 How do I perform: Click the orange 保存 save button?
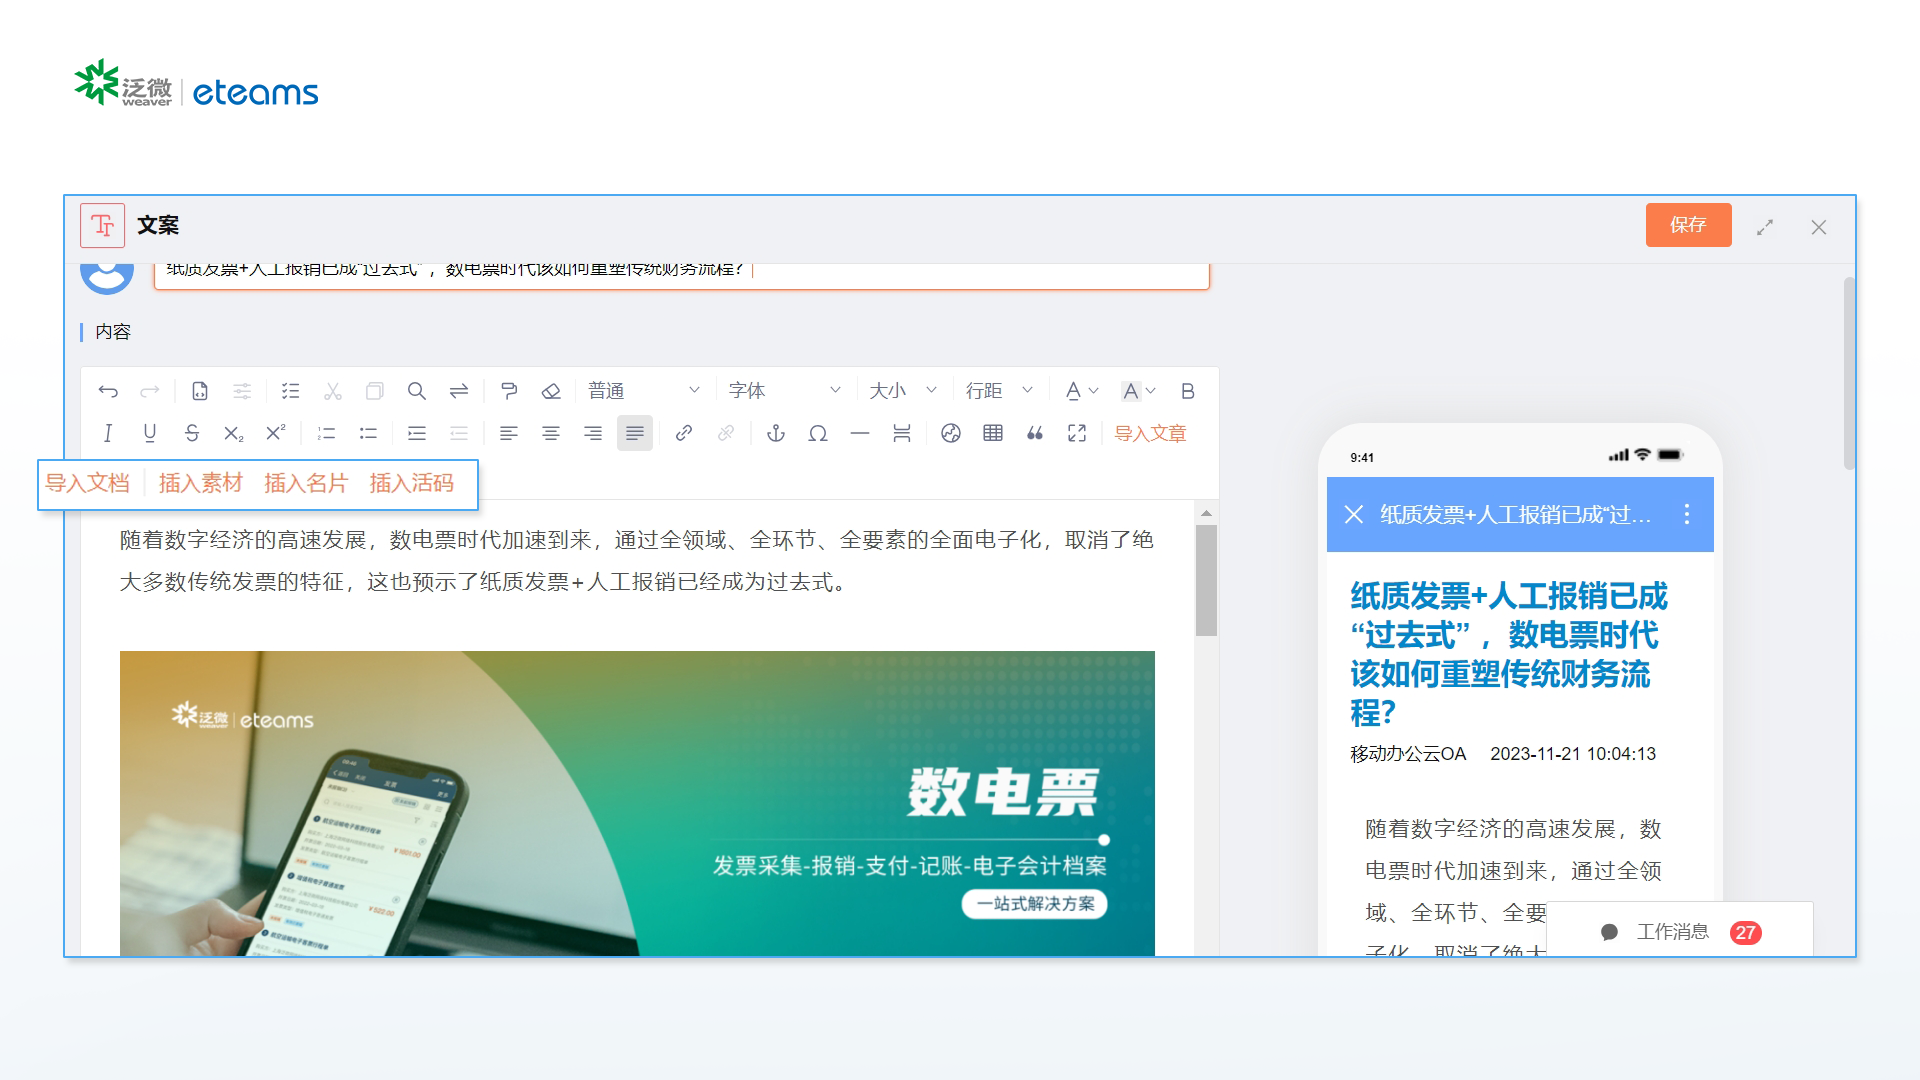coord(1688,225)
